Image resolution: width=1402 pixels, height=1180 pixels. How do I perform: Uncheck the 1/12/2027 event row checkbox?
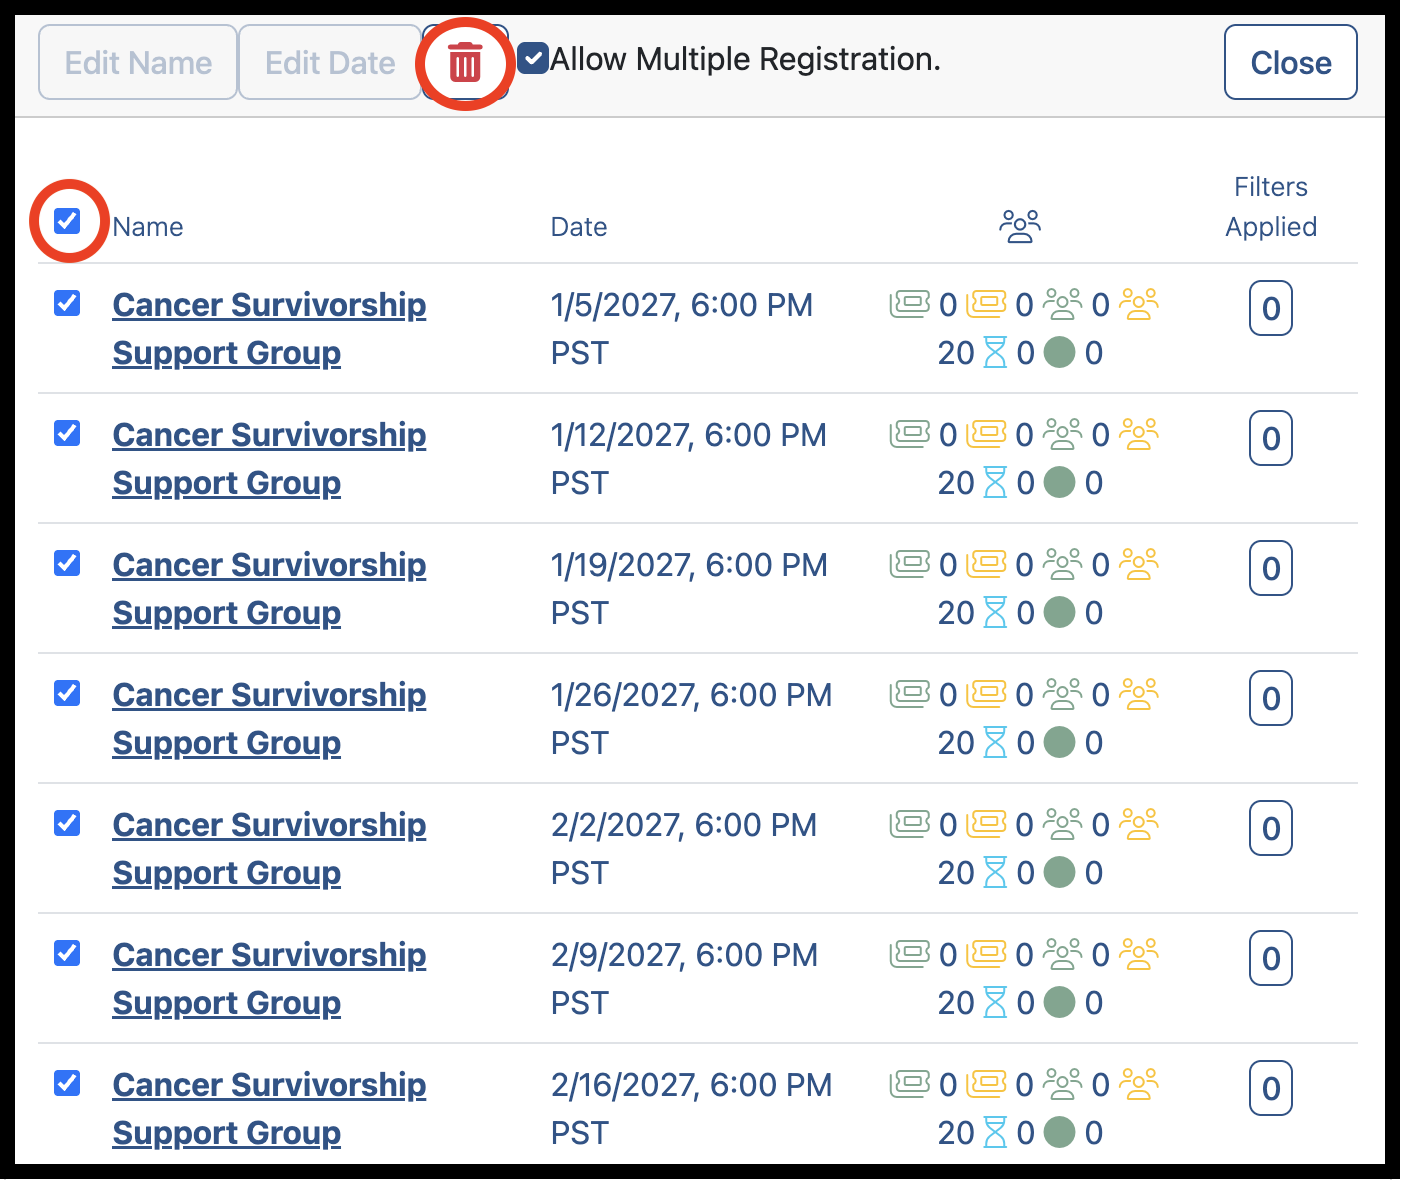(67, 432)
